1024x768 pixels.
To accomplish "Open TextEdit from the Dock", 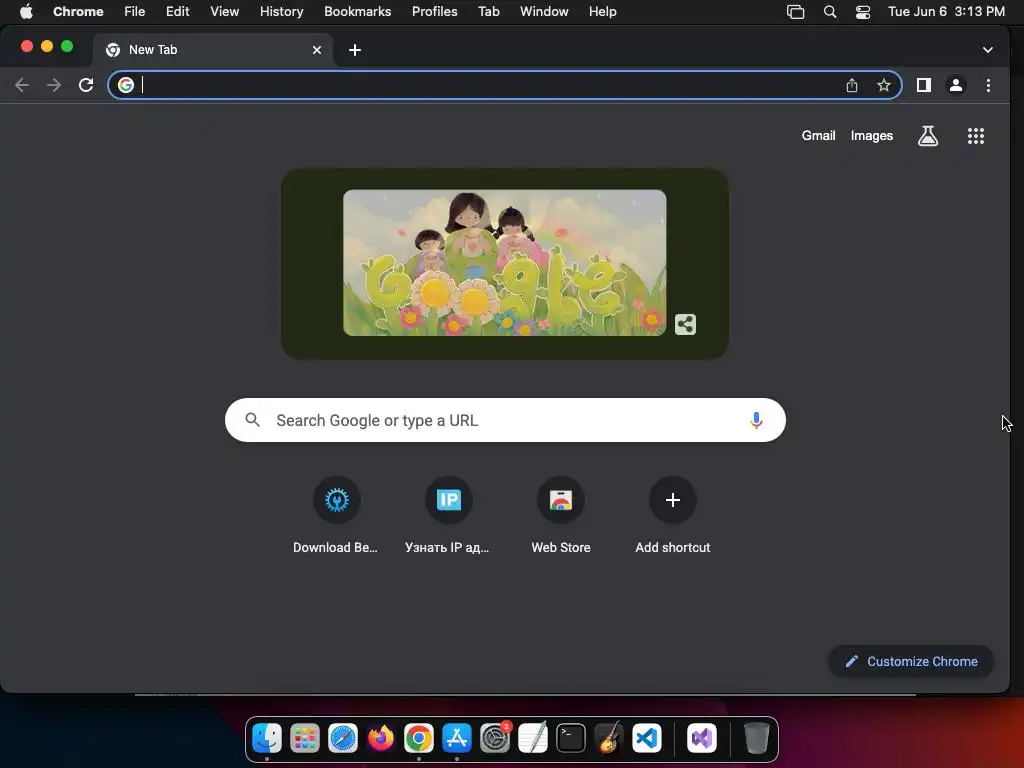I will 533,739.
